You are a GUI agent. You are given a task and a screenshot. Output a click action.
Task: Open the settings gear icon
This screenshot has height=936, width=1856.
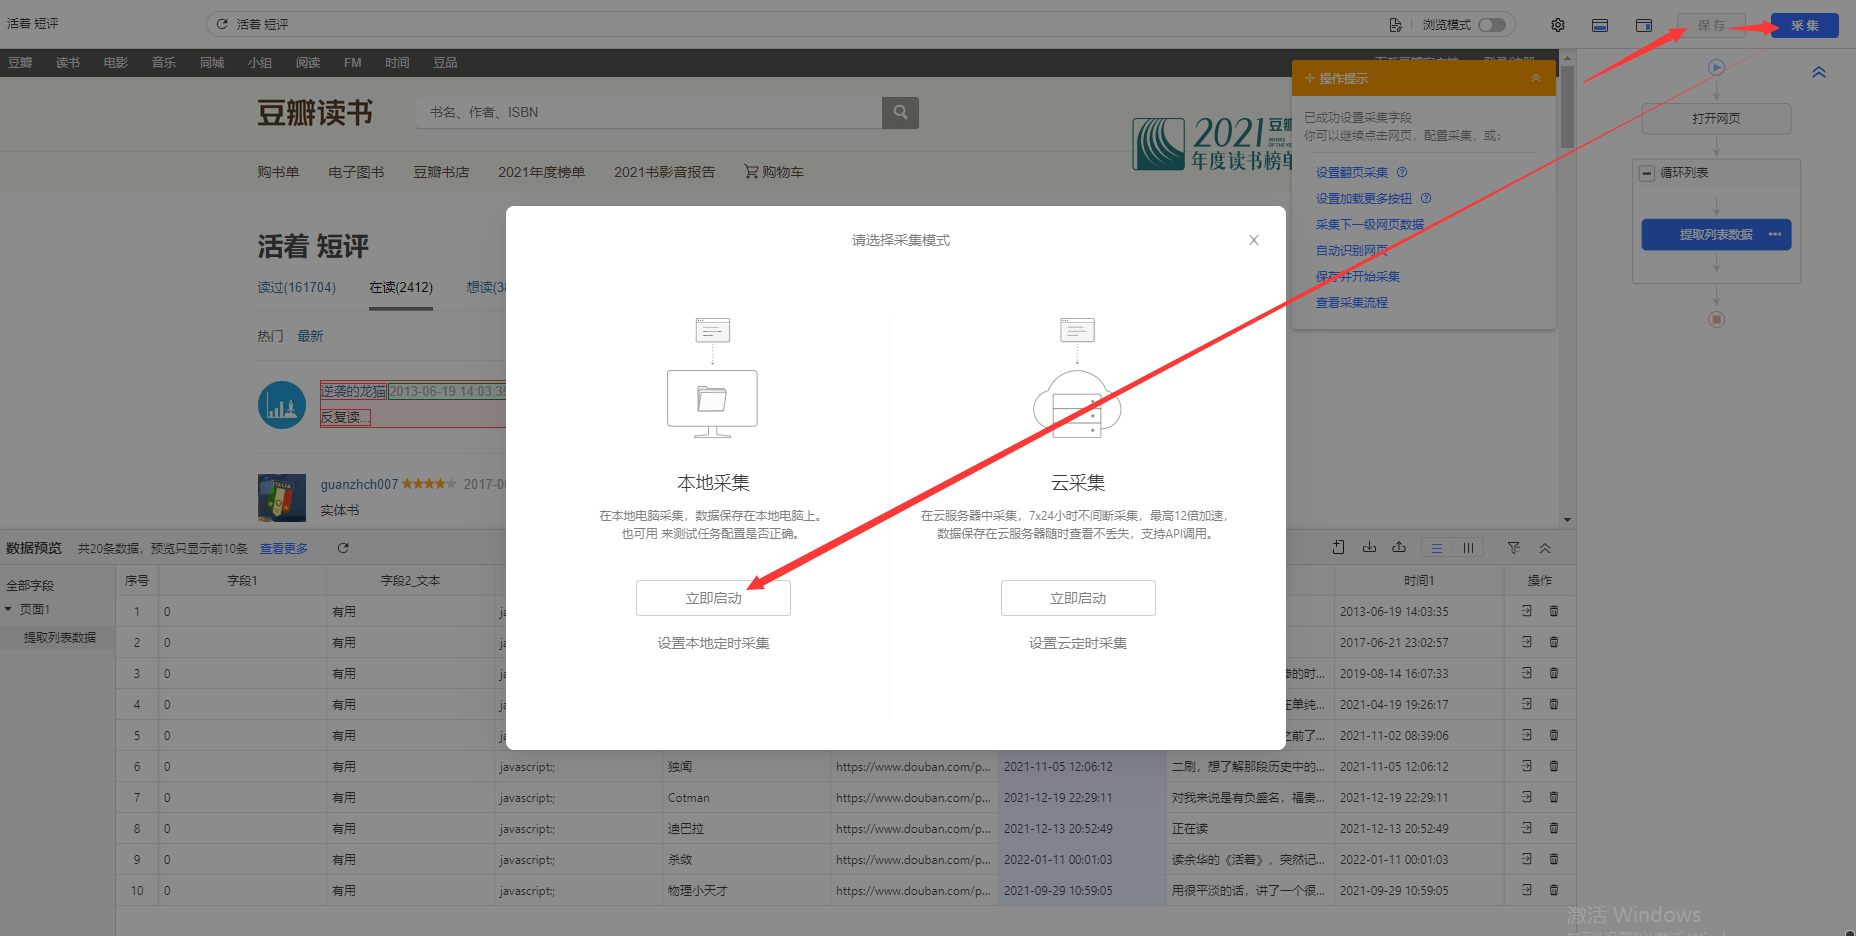tap(1558, 25)
